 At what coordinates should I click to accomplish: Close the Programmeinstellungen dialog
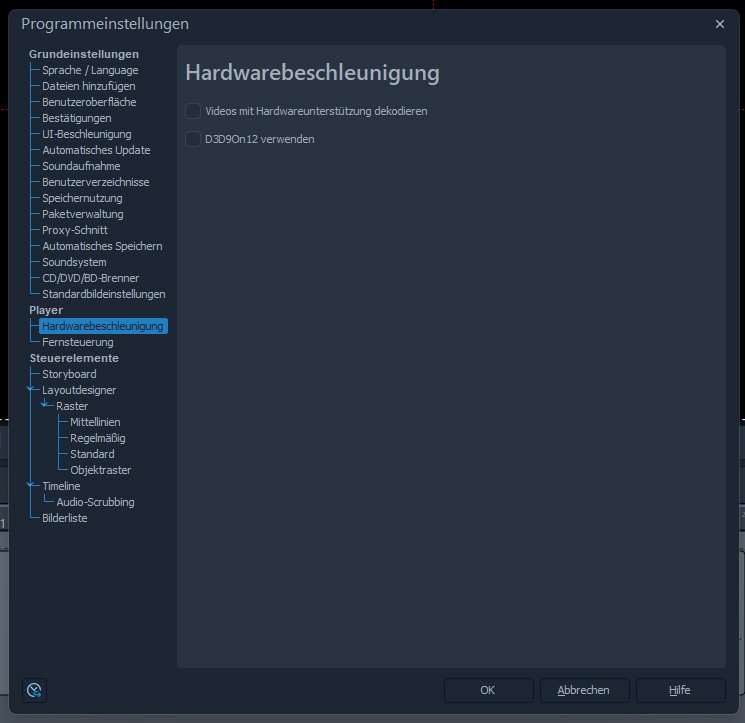click(720, 24)
